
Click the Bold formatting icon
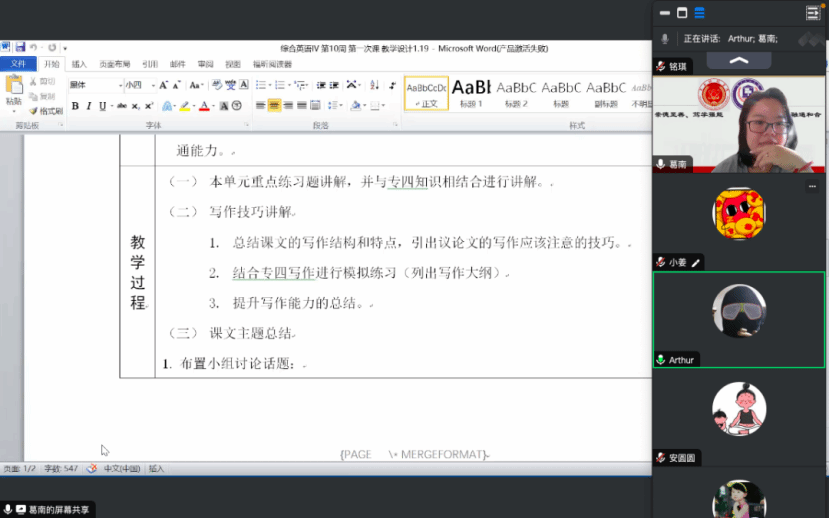click(x=75, y=106)
